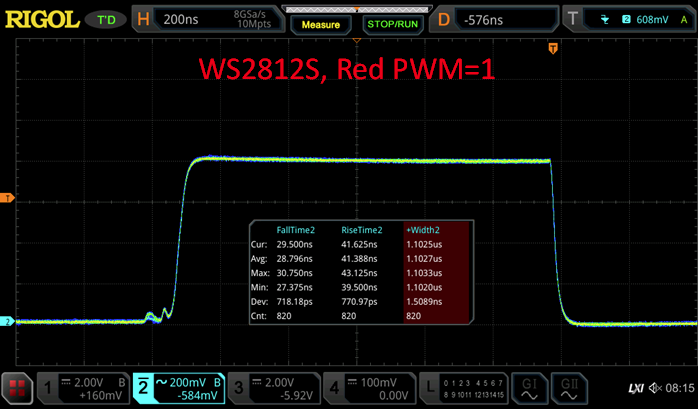Click the RiseTime2 average value 41.388ns
The width and height of the screenshot is (698, 409).
coord(359,259)
